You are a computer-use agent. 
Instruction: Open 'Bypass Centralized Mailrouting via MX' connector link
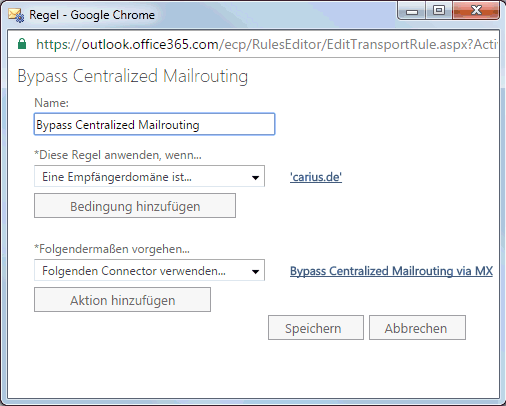coord(391,271)
